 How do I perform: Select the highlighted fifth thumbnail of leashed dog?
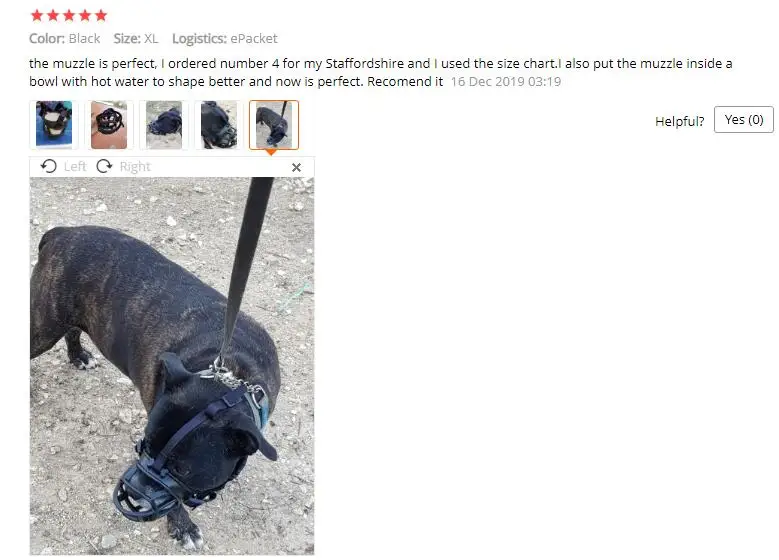tap(274, 125)
